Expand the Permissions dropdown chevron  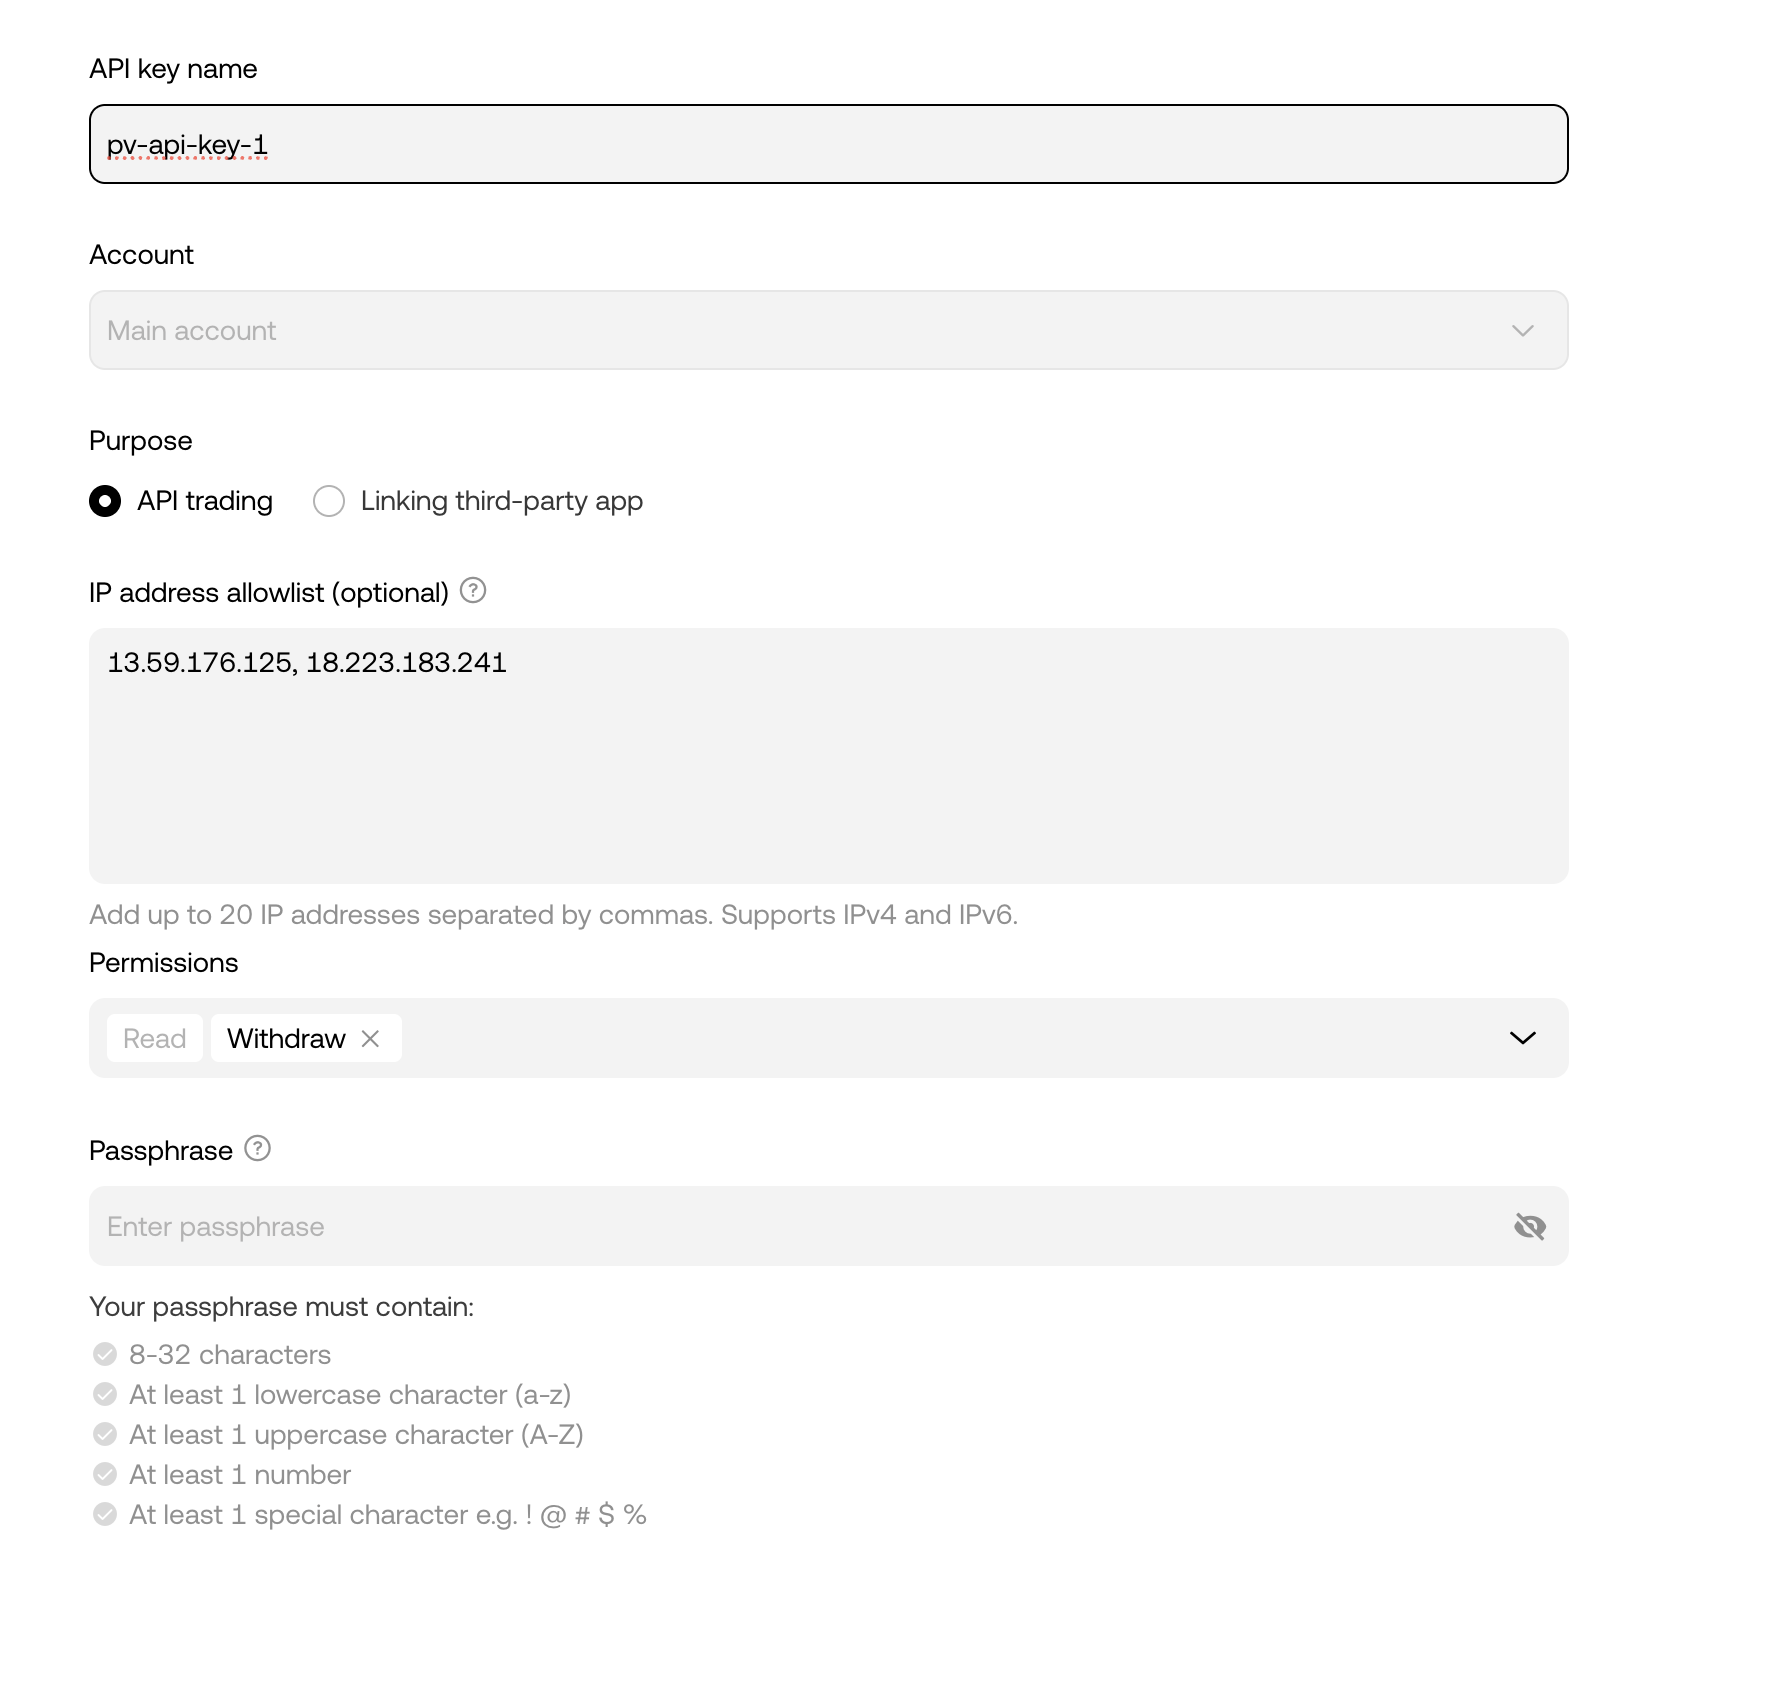[x=1522, y=1038]
